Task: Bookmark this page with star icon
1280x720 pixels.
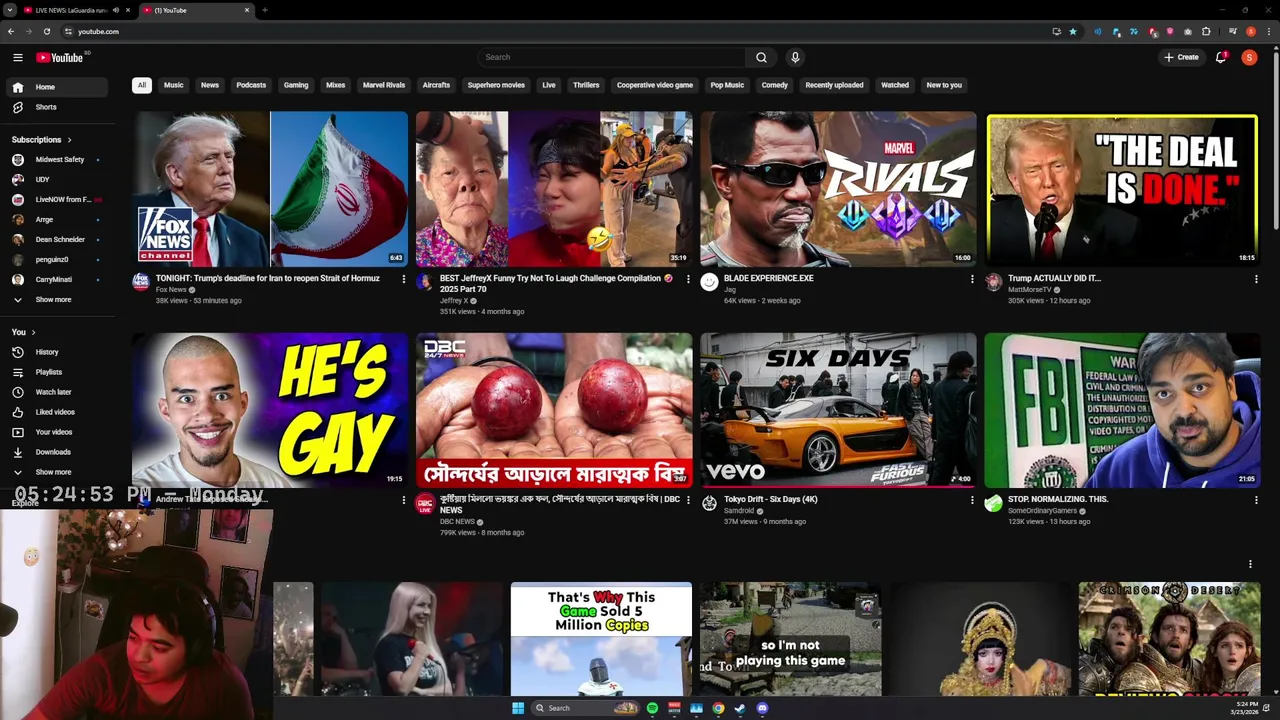Action: (x=1073, y=31)
